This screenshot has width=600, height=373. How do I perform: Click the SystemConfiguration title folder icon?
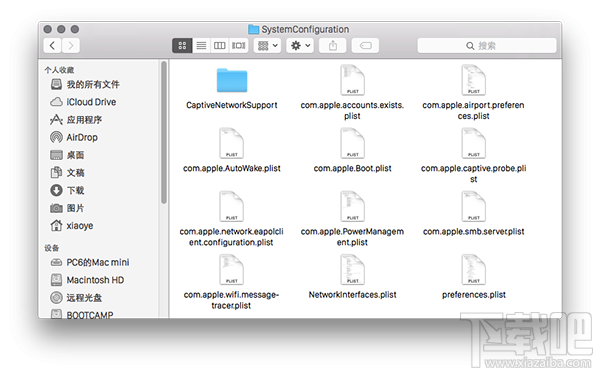point(253,29)
